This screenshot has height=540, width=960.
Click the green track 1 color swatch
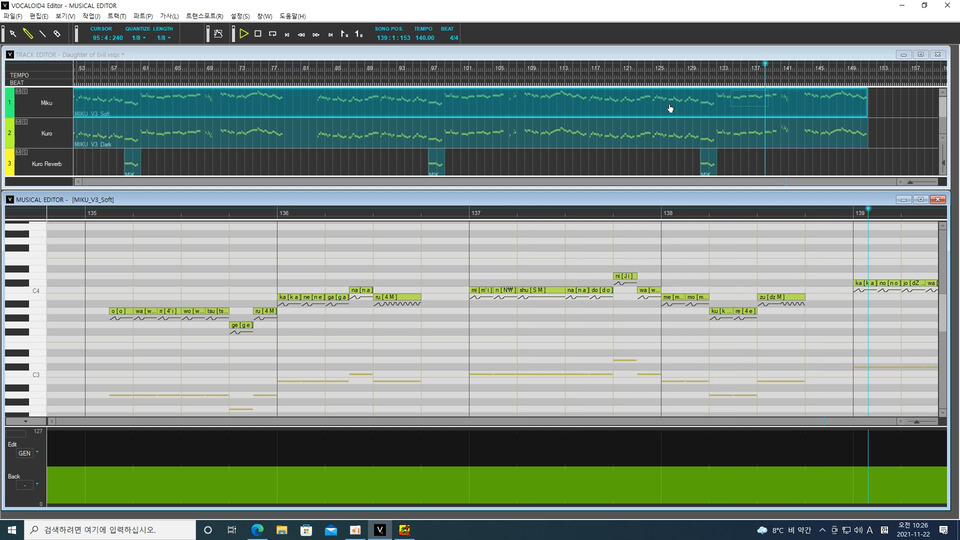click(9, 103)
